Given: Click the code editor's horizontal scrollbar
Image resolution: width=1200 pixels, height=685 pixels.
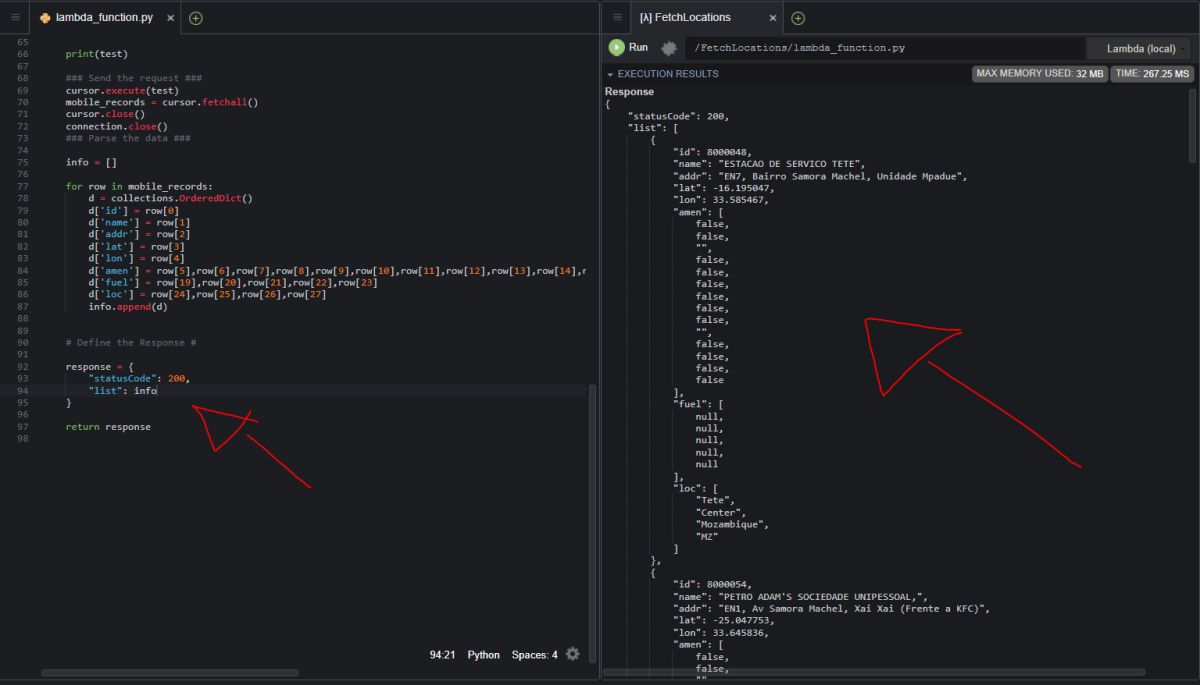Looking at the screenshot, I should pos(170,672).
